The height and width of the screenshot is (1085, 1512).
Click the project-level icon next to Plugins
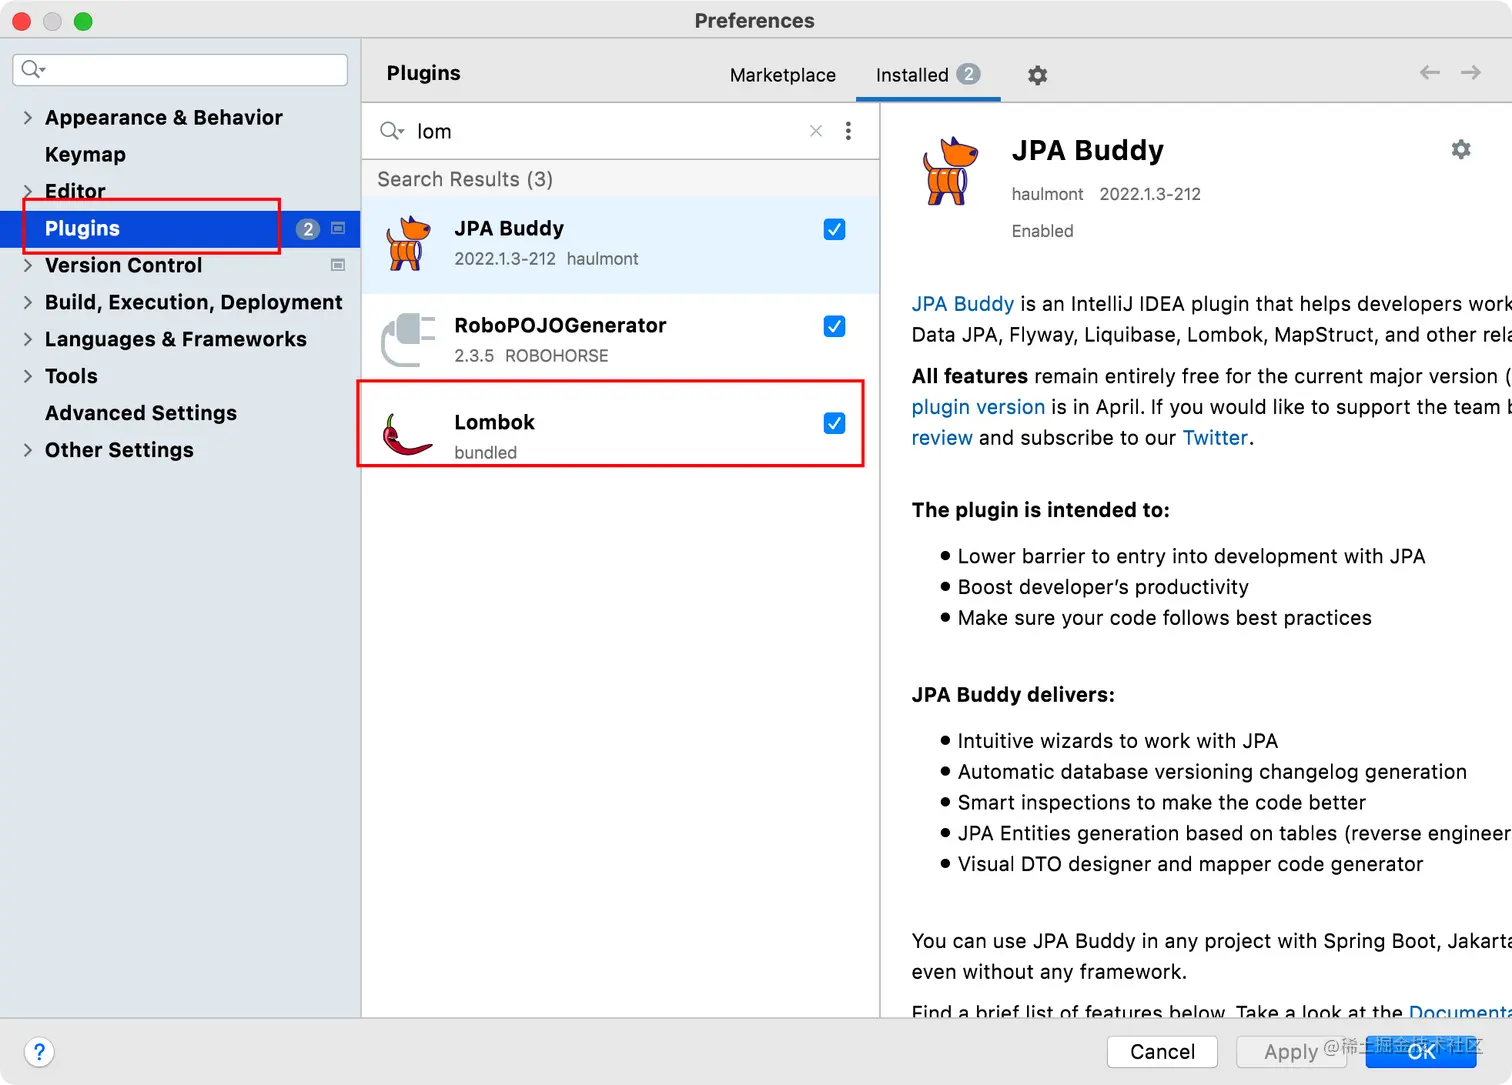pyautogui.click(x=338, y=228)
